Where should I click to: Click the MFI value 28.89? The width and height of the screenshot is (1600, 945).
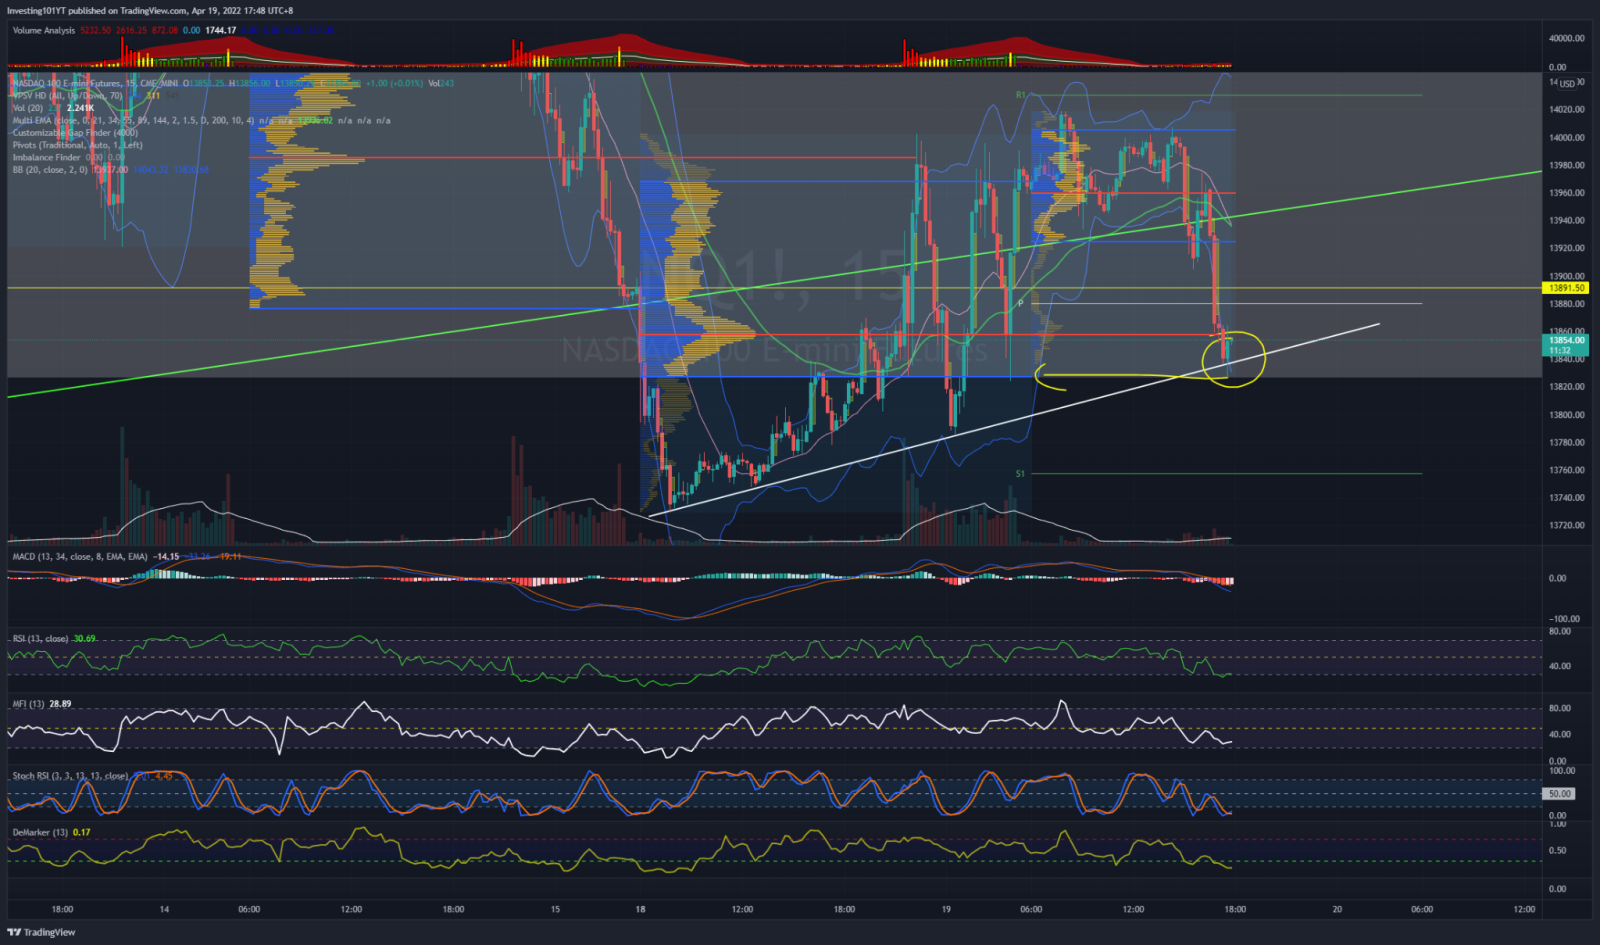point(60,704)
